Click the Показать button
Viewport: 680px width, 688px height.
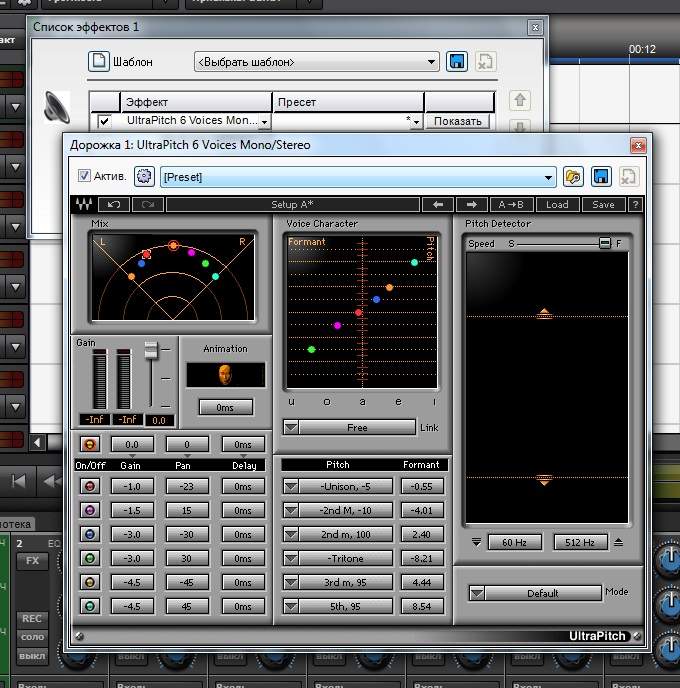click(x=458, y=121)
